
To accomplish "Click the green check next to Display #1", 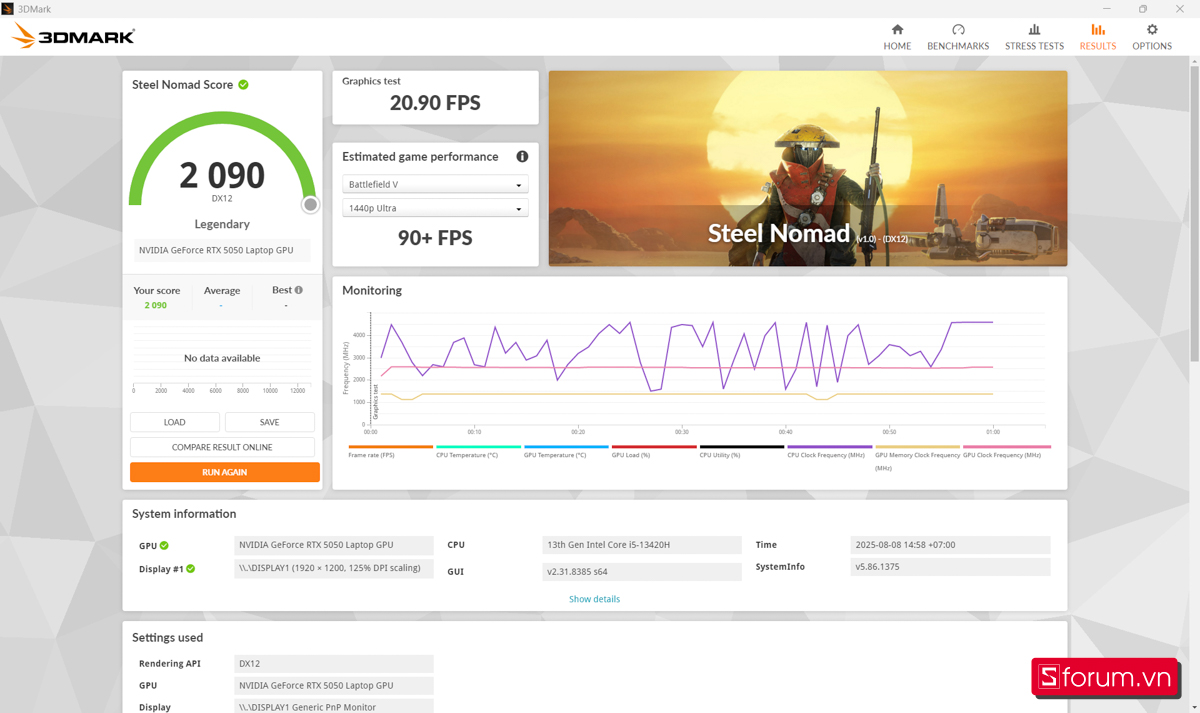I will pos(190,569).
